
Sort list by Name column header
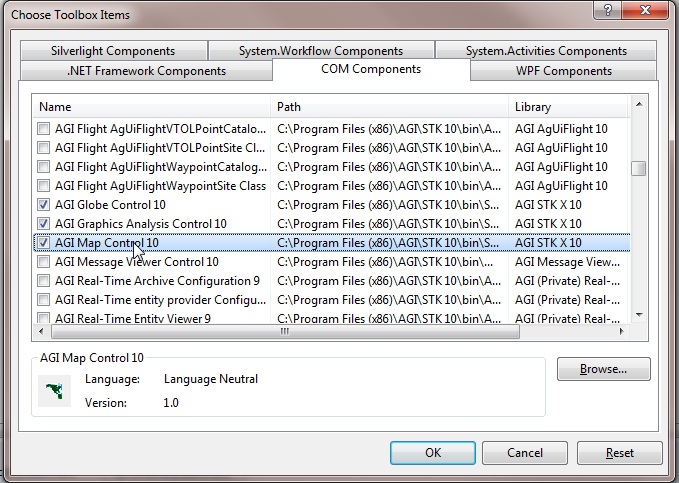pyautogui.click(x=153, y=106)
